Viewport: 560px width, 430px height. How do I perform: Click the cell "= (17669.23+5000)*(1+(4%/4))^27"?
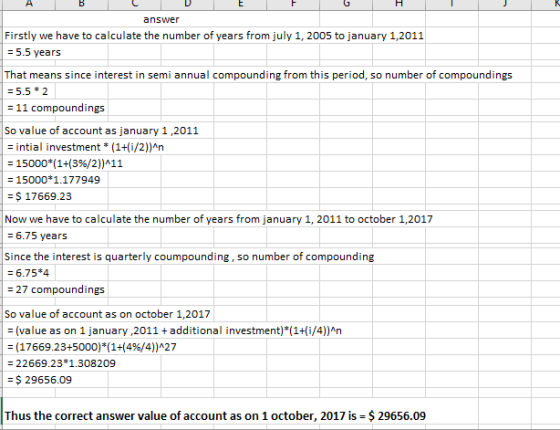91,347
